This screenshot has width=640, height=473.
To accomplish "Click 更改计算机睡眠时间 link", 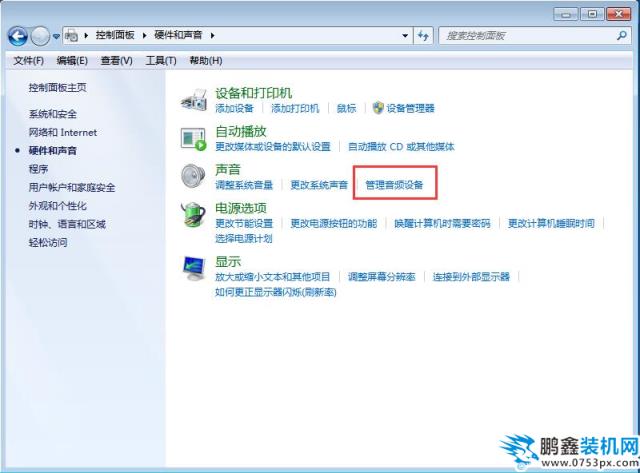I will [551, 224].
